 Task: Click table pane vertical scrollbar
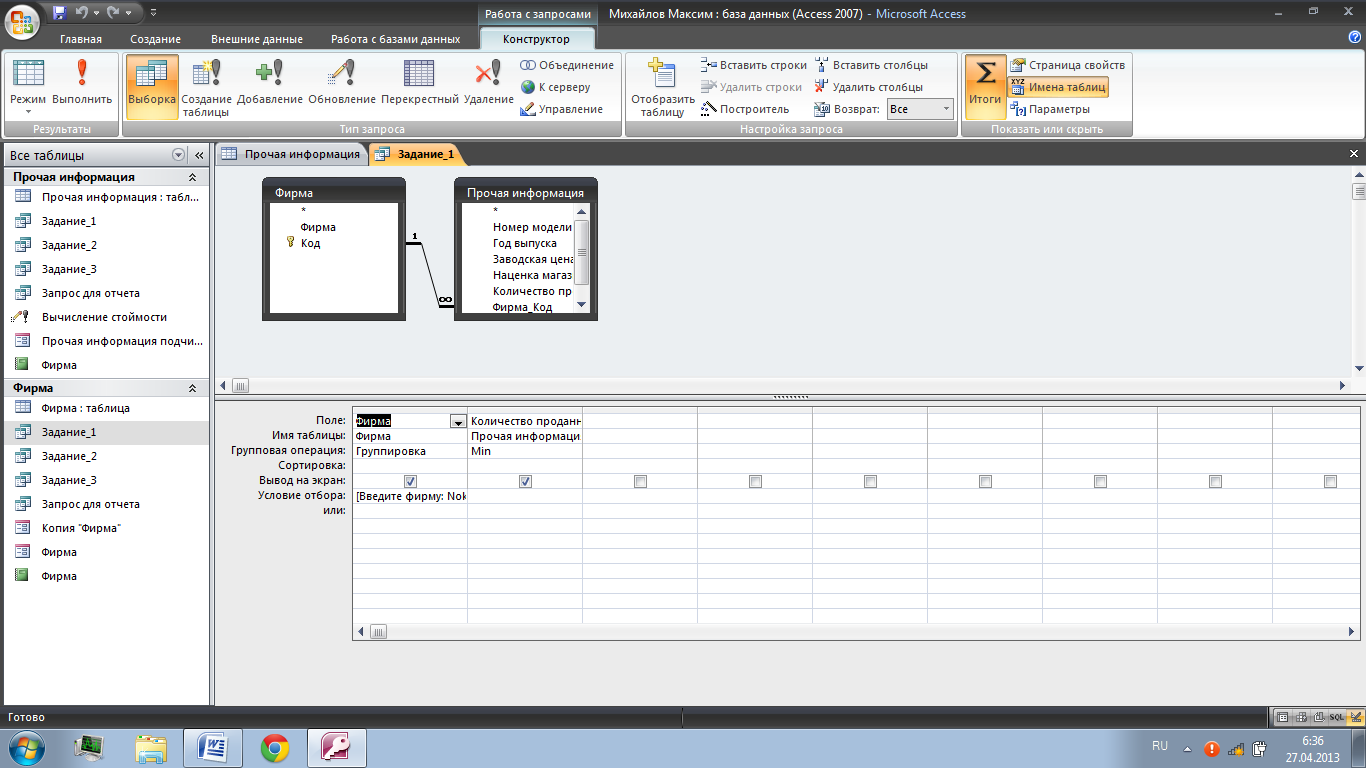(x=1359, y=271)
